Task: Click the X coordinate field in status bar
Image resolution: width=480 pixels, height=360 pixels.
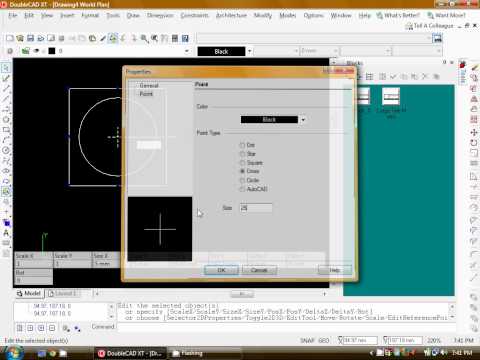Action: pos(360,340)
